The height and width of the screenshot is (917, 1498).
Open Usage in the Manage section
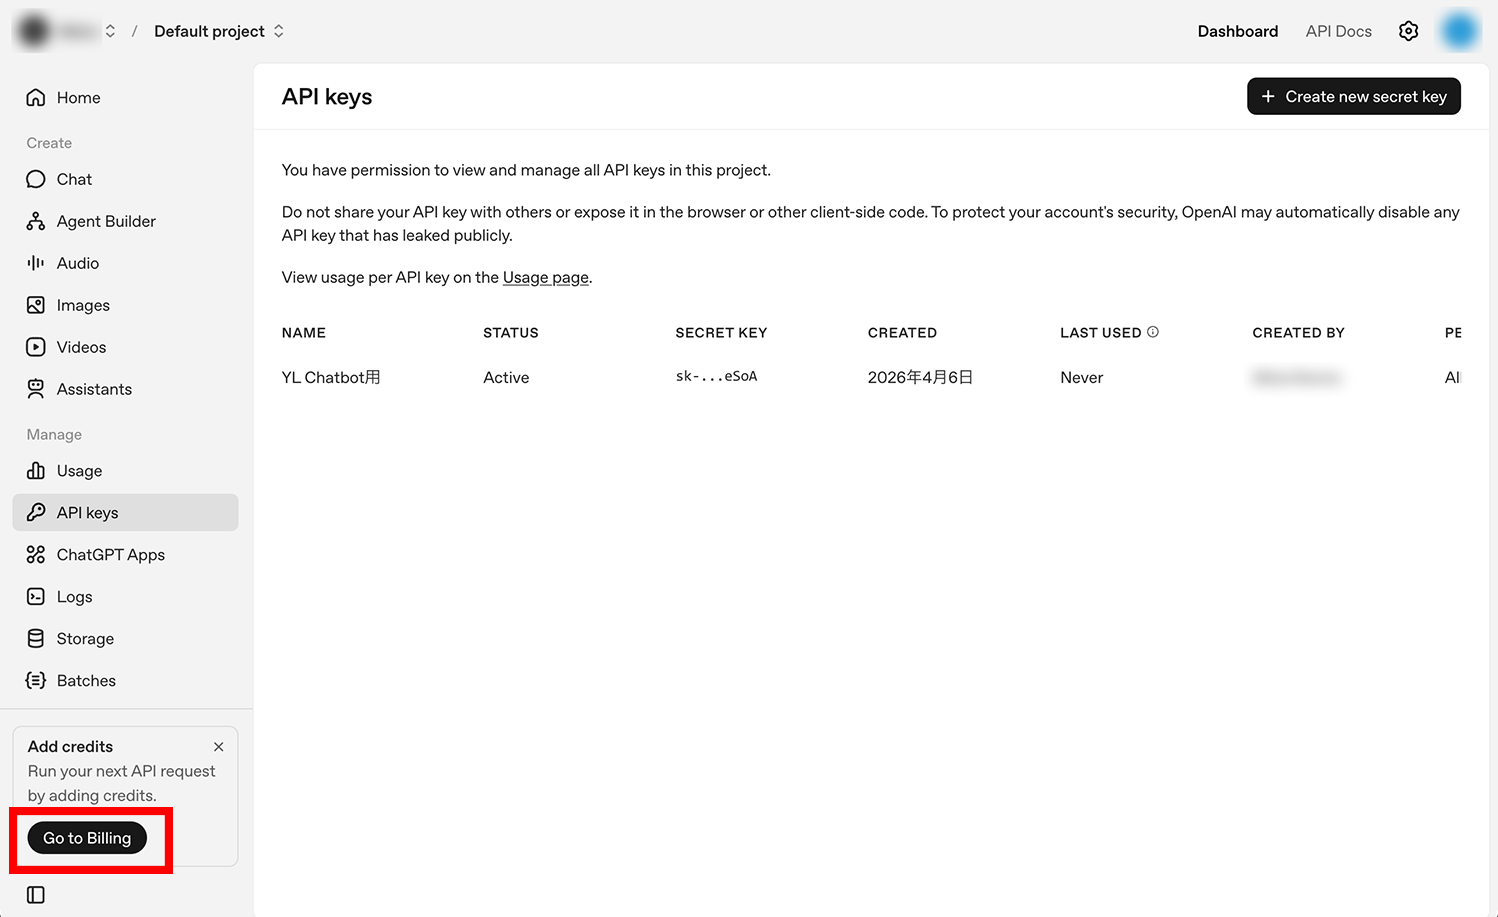click(79, 471)
